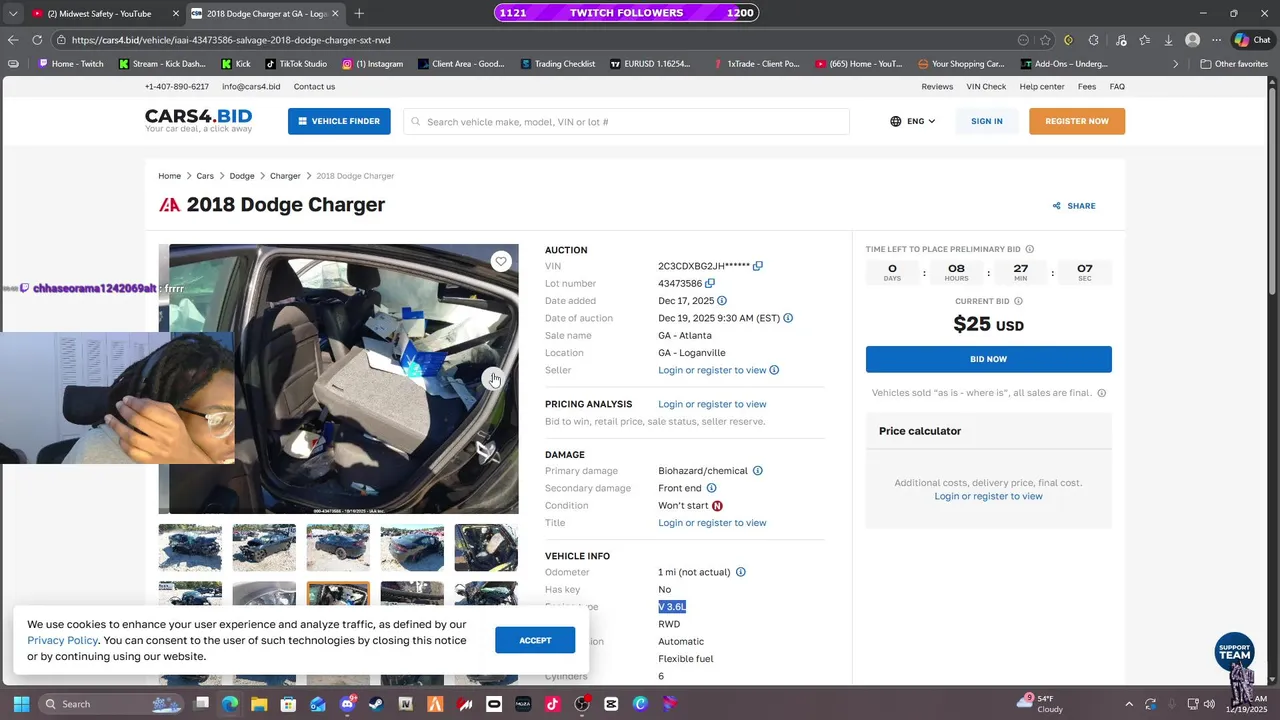Click the highlighted V 3.6L engine value
Screen dimensions: 1280x720
click(x=672, y=607)
